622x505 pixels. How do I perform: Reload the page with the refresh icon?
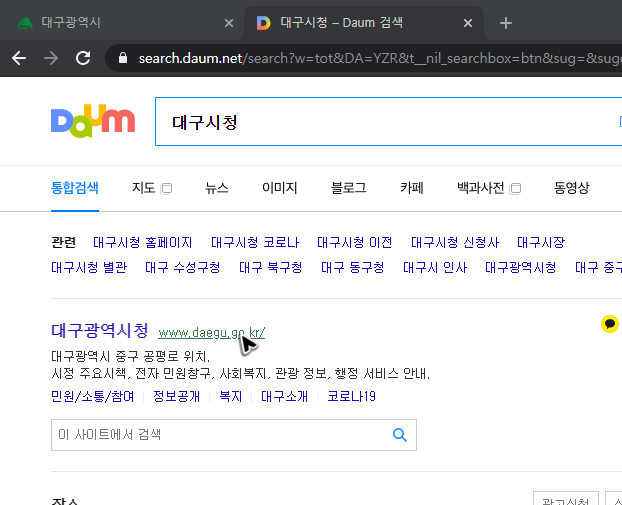[x=83, y=58]
